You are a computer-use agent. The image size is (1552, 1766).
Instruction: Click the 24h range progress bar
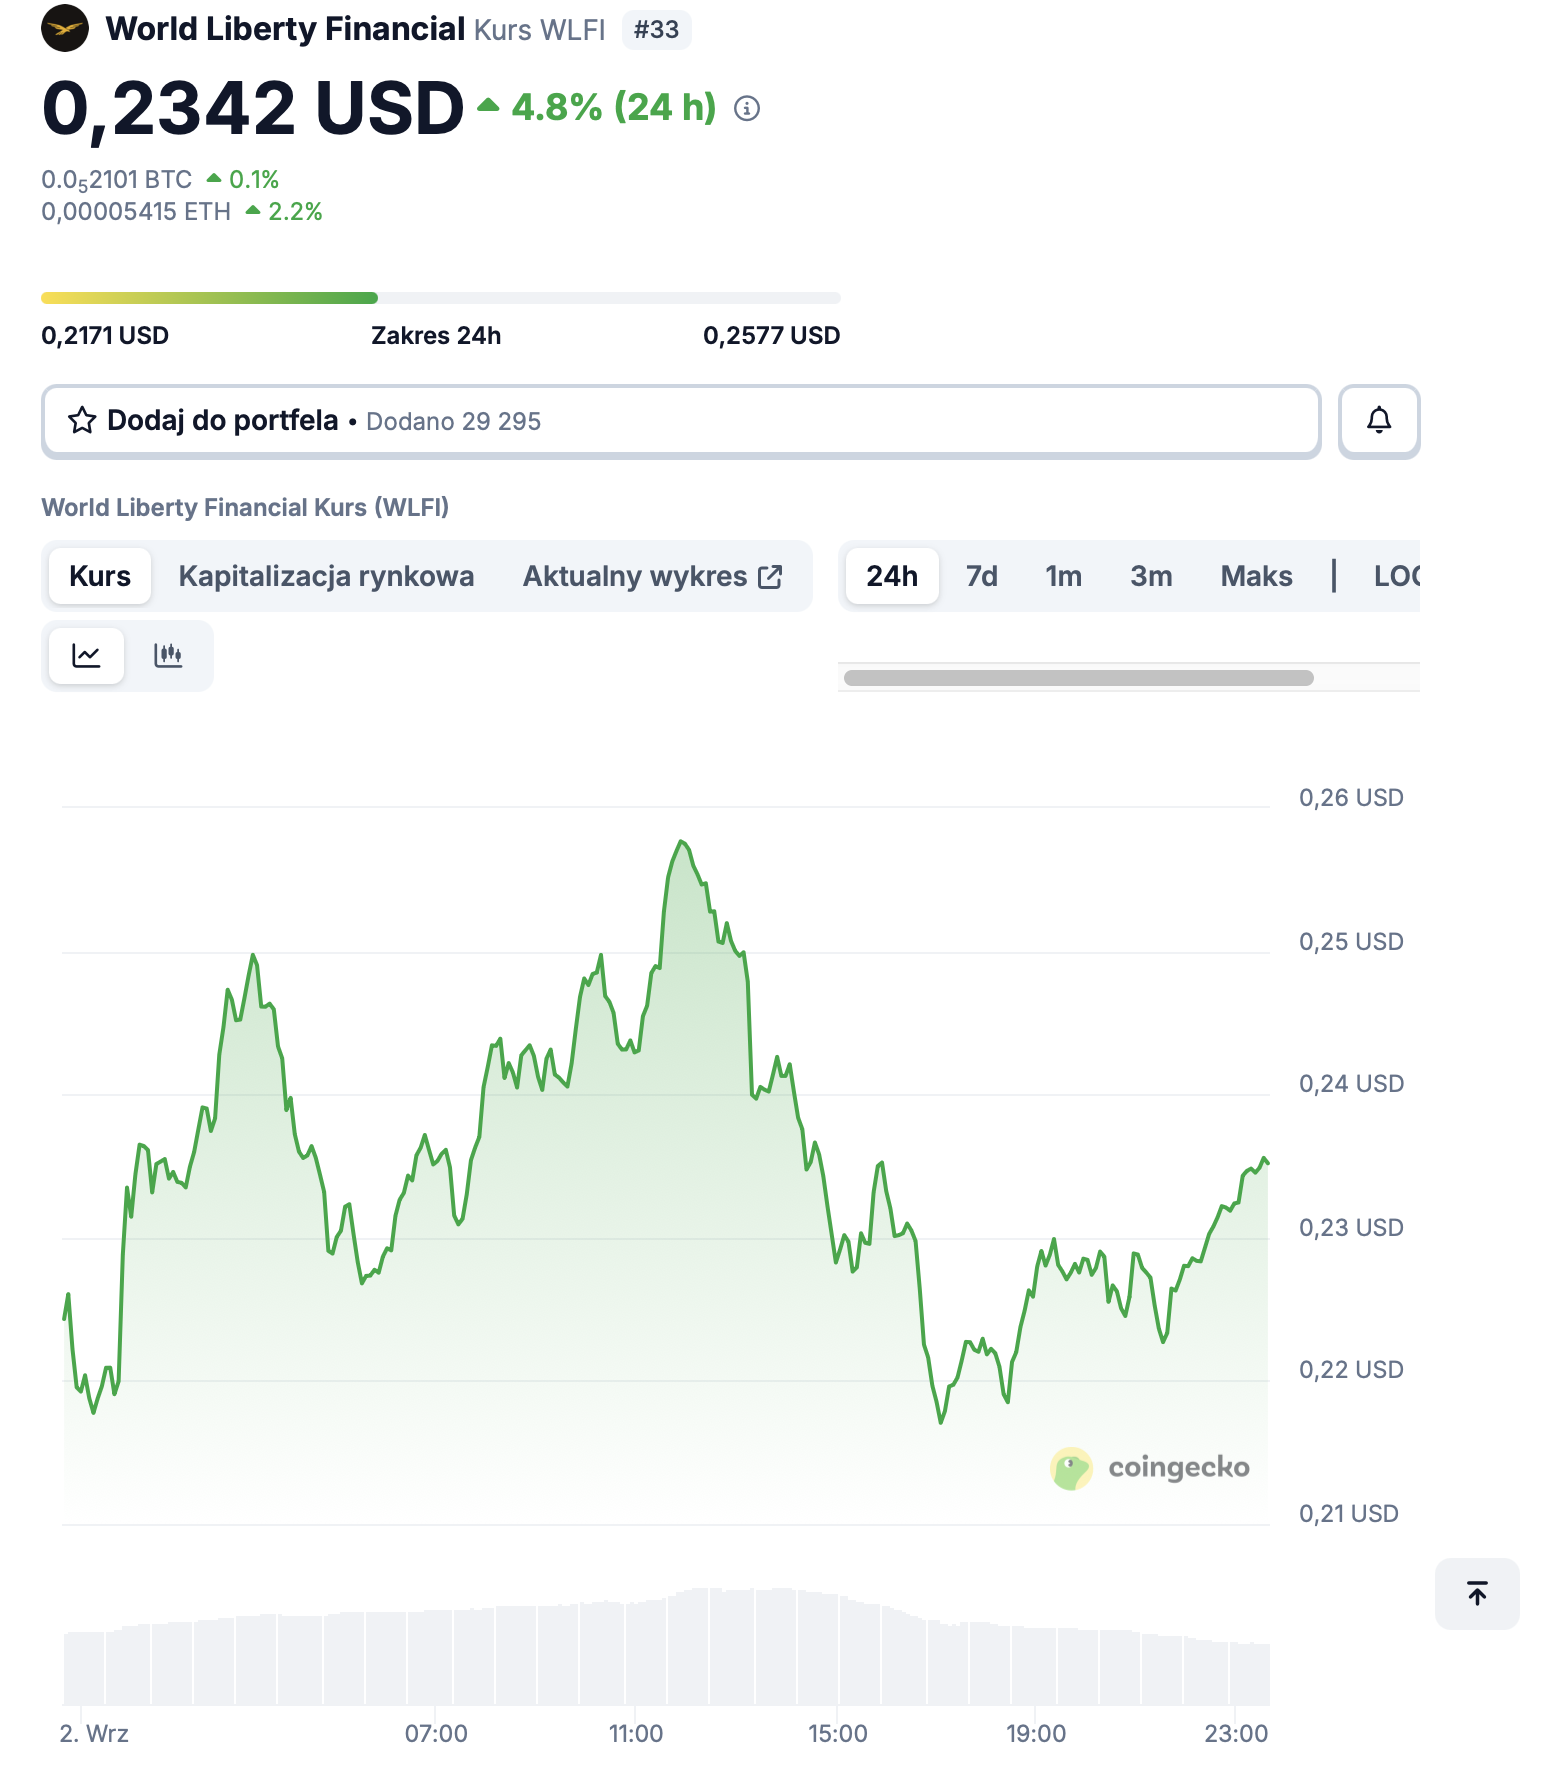(441, 298)
